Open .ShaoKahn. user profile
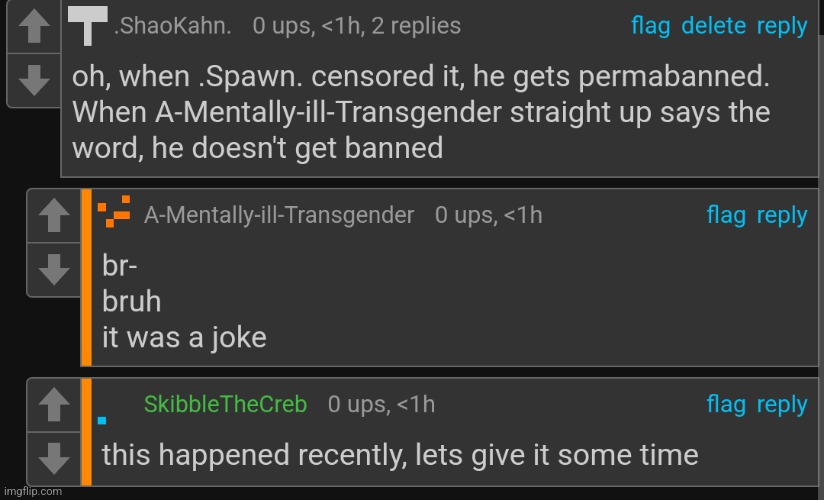Image resolution: width=824 pixels, height=500 pixels. pyautogui.click(x=173, y=26)
